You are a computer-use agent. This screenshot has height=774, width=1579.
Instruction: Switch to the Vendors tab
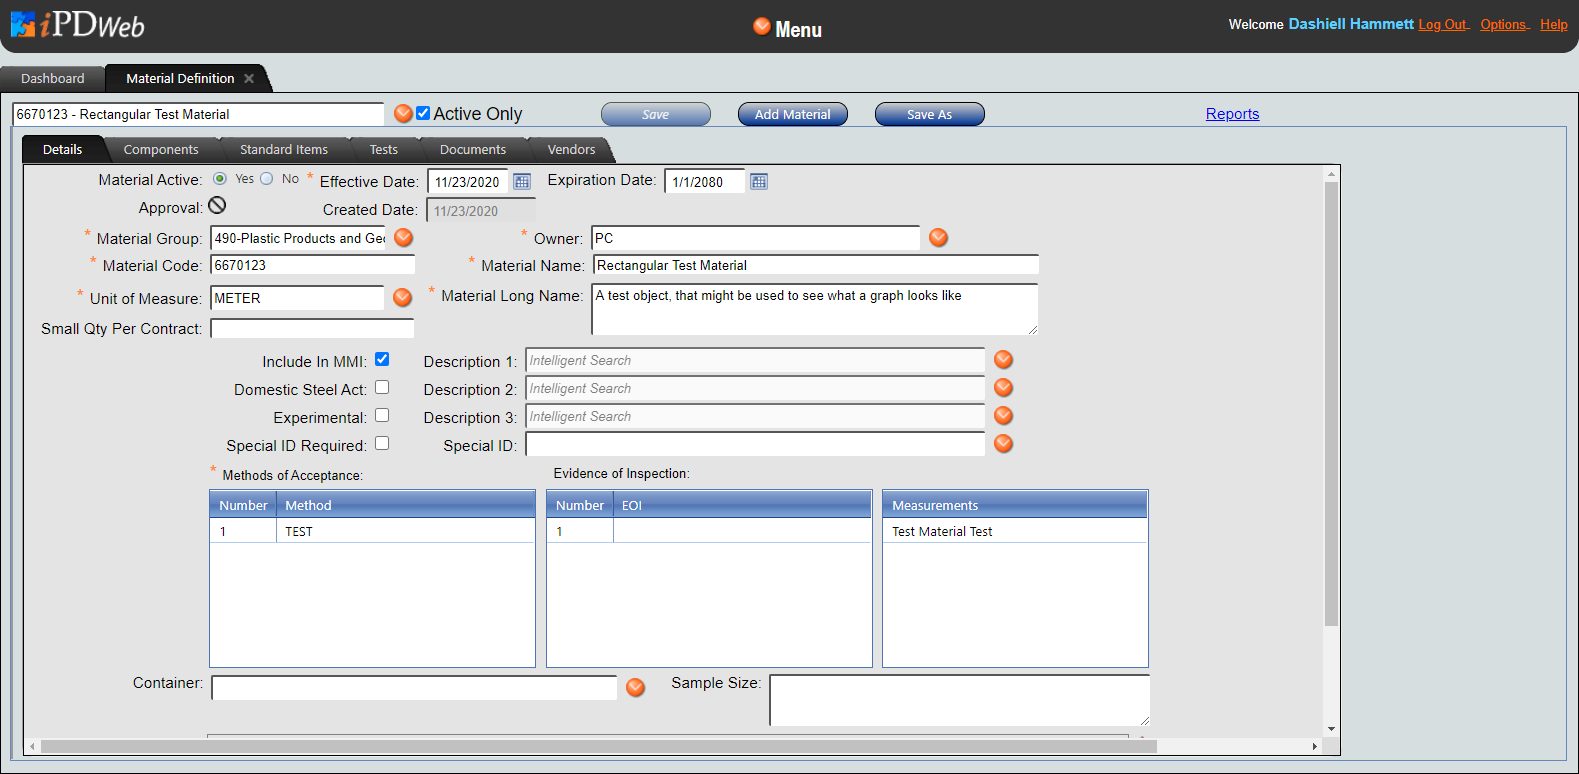pyautogui.click(x=571, y=150)
